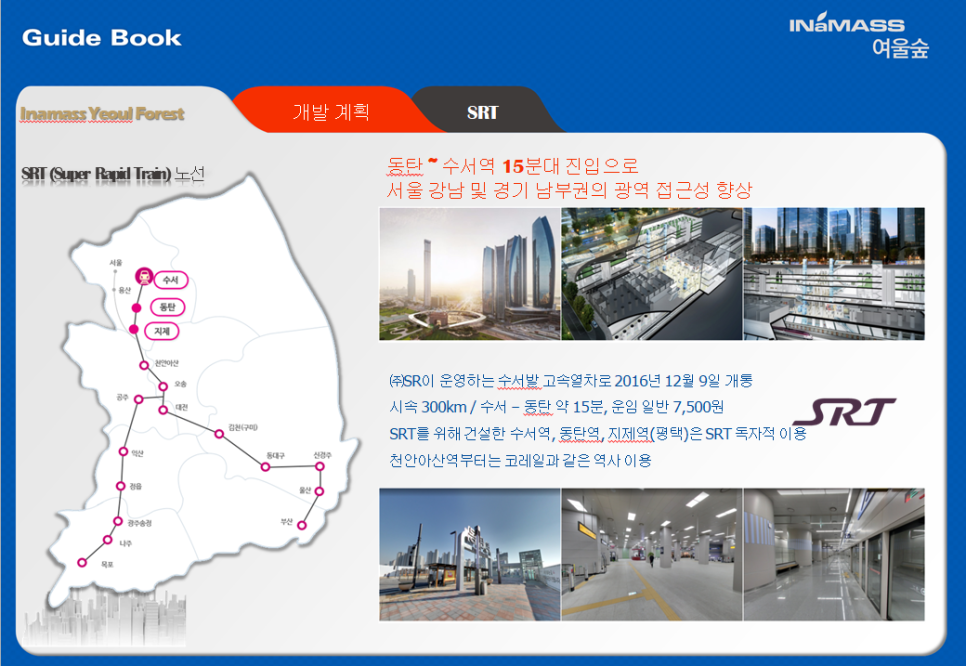This screenshot has width=966, height=666.
Task: Select the 동탄 station label pill
Action: tap(168, 307)
